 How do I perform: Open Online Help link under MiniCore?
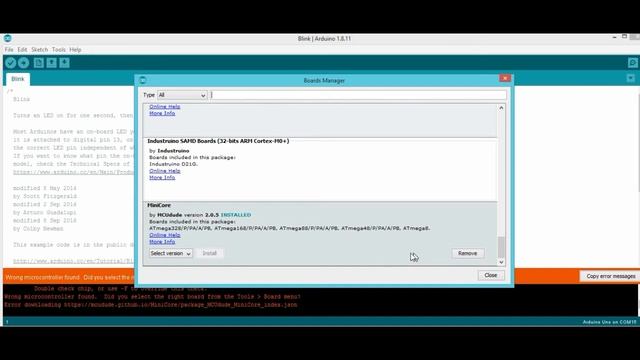164,235
